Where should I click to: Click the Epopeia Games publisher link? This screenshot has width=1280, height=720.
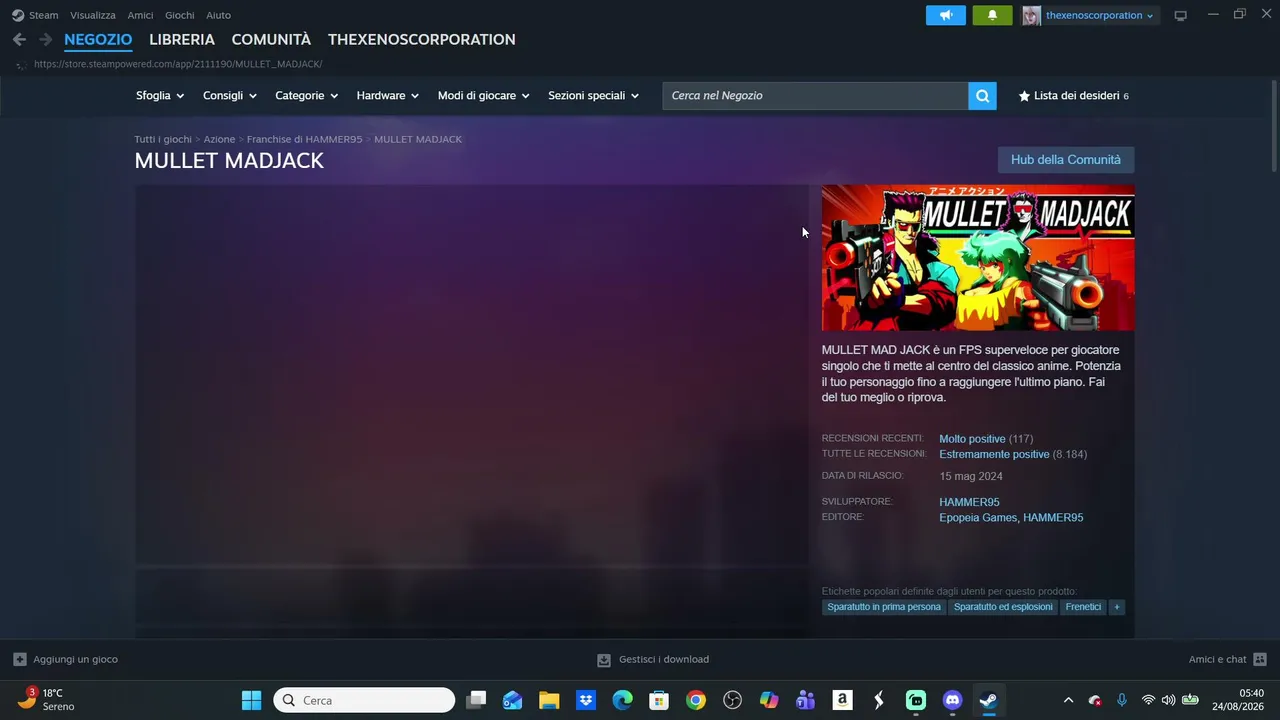coord(978,518)
